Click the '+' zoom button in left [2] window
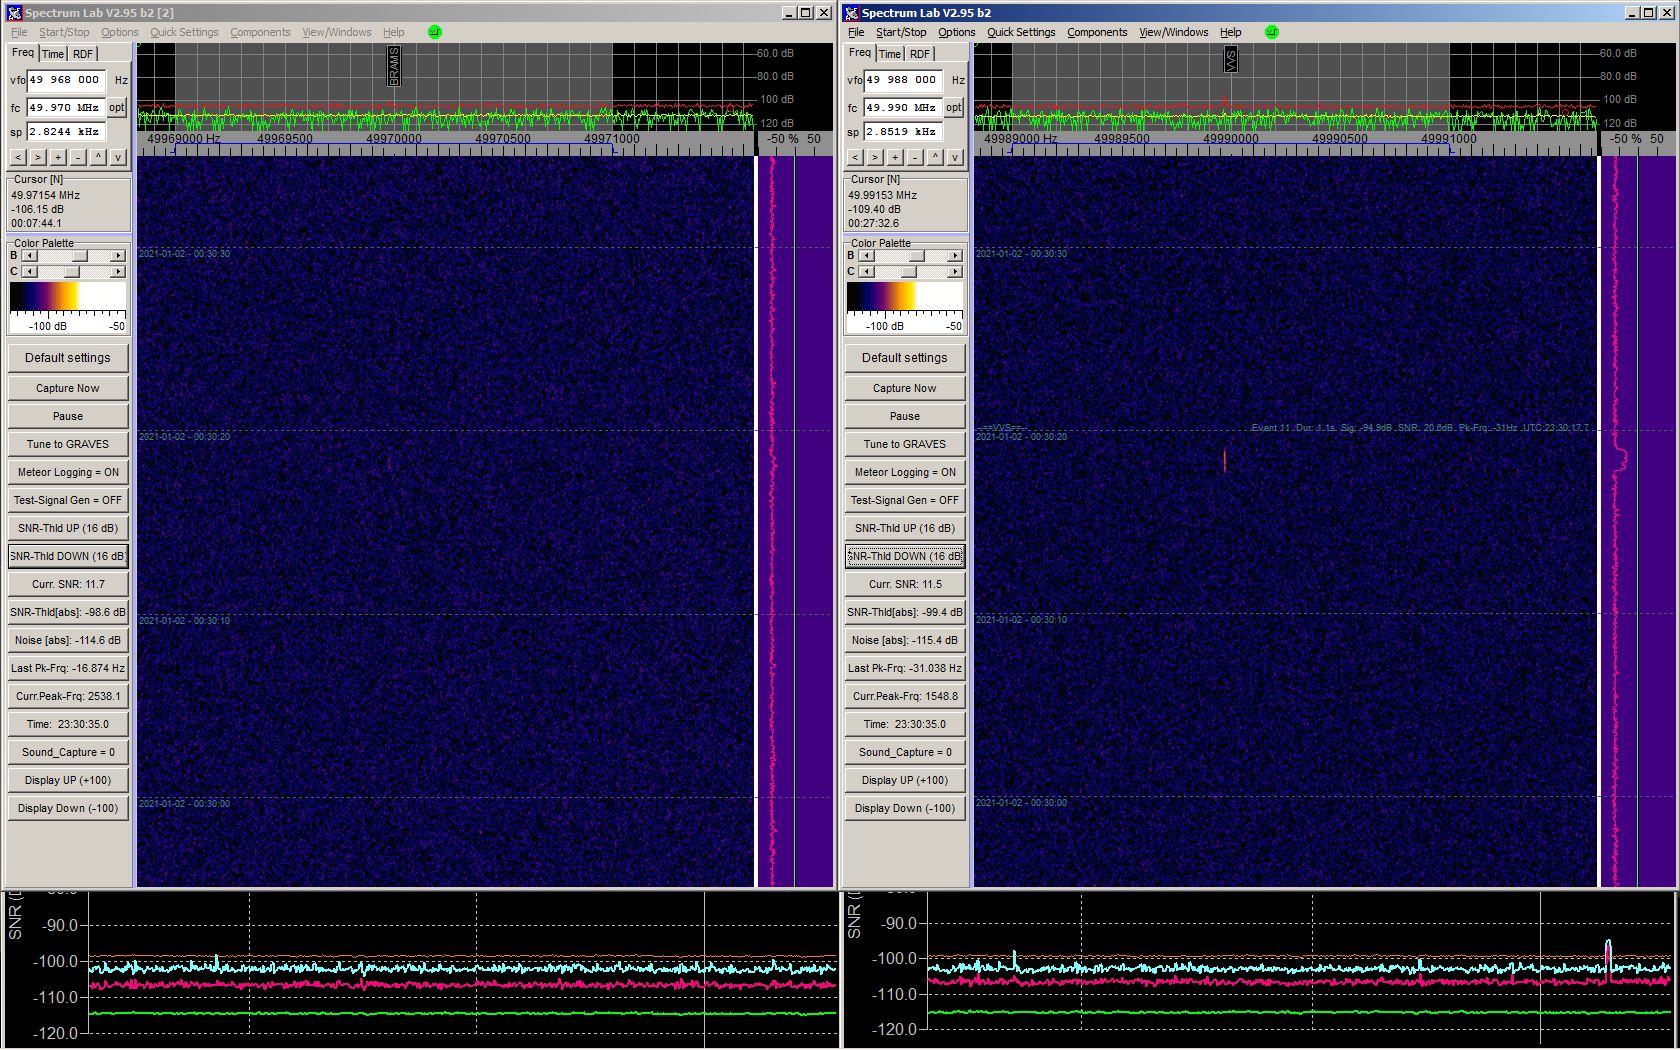Viewport: 1680px width, 1050px height. 58,157
